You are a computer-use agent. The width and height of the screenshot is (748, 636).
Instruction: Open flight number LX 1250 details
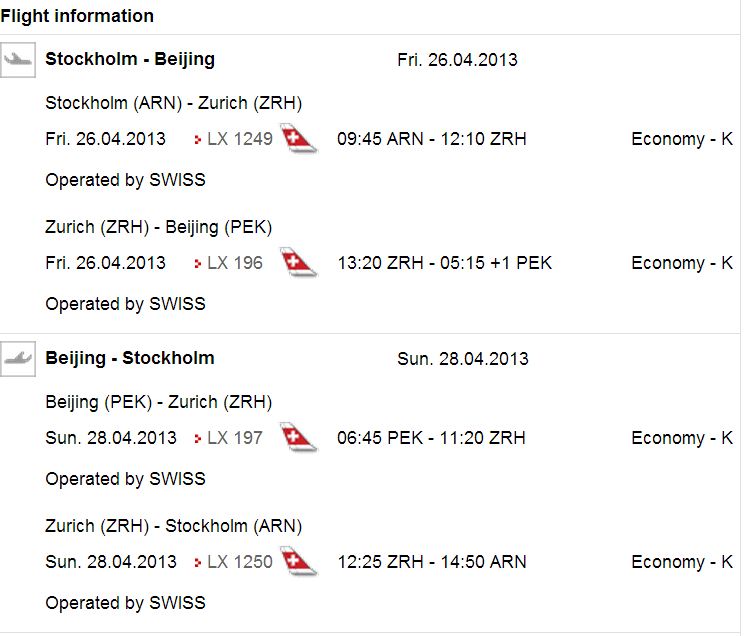[x=239, y=562]
